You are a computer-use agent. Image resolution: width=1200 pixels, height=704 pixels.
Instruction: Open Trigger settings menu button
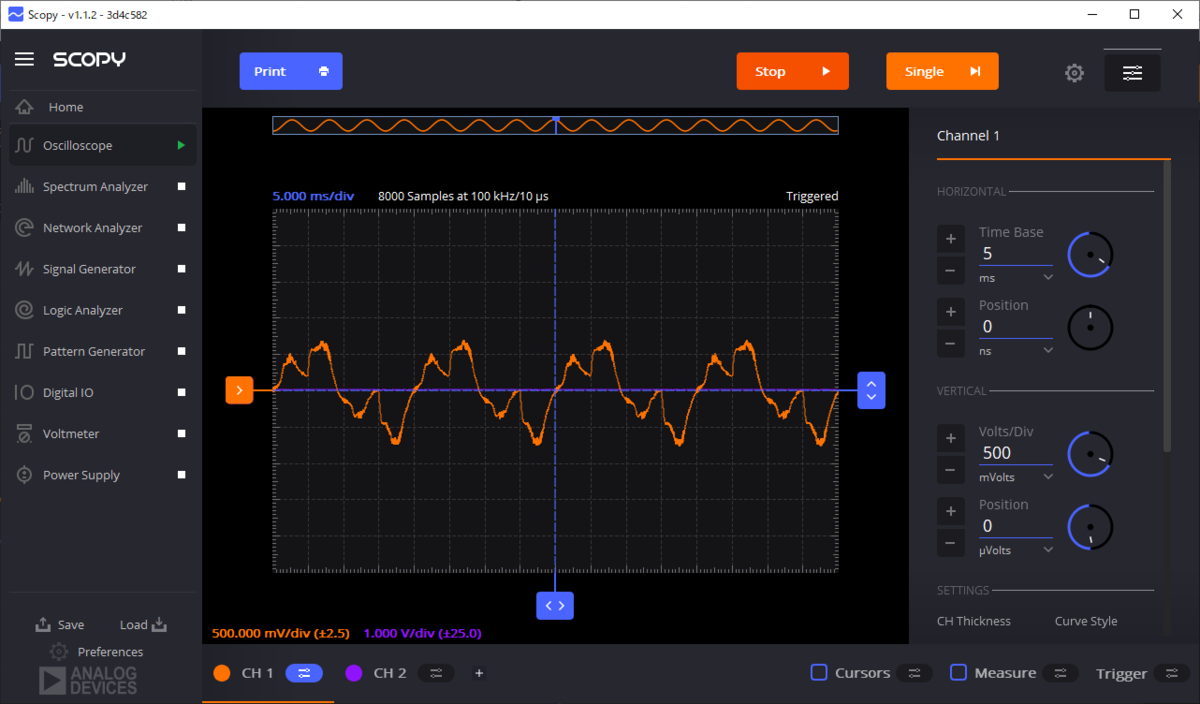pyautogui.click(x=1172, y=673)
